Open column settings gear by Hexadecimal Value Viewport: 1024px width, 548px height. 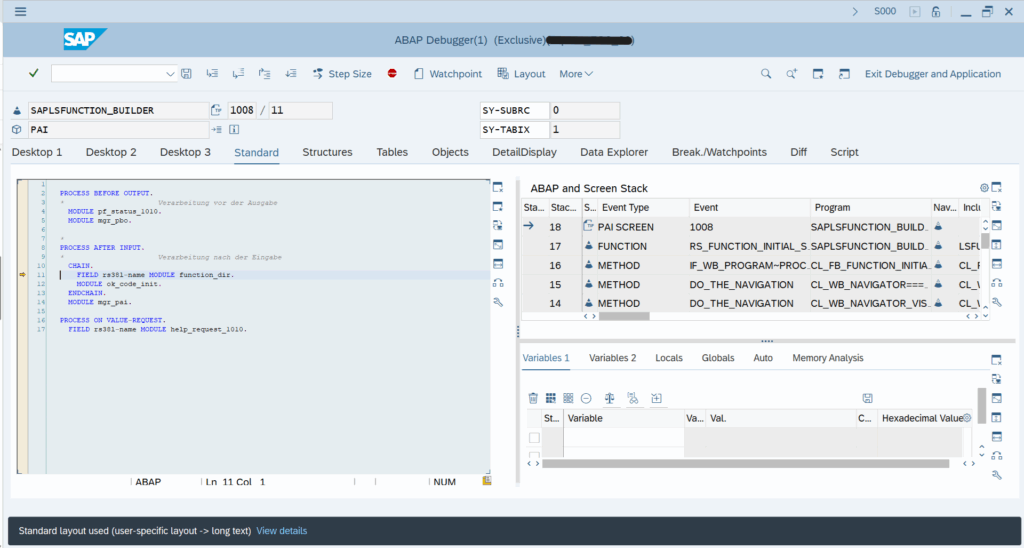pos(967,418)
